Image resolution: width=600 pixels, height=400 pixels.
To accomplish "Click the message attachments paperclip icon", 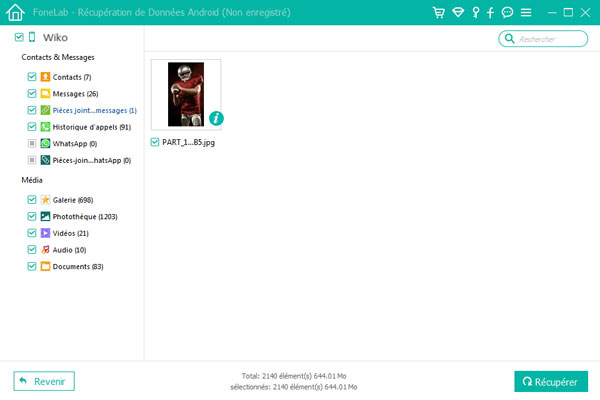I will 45,110.
